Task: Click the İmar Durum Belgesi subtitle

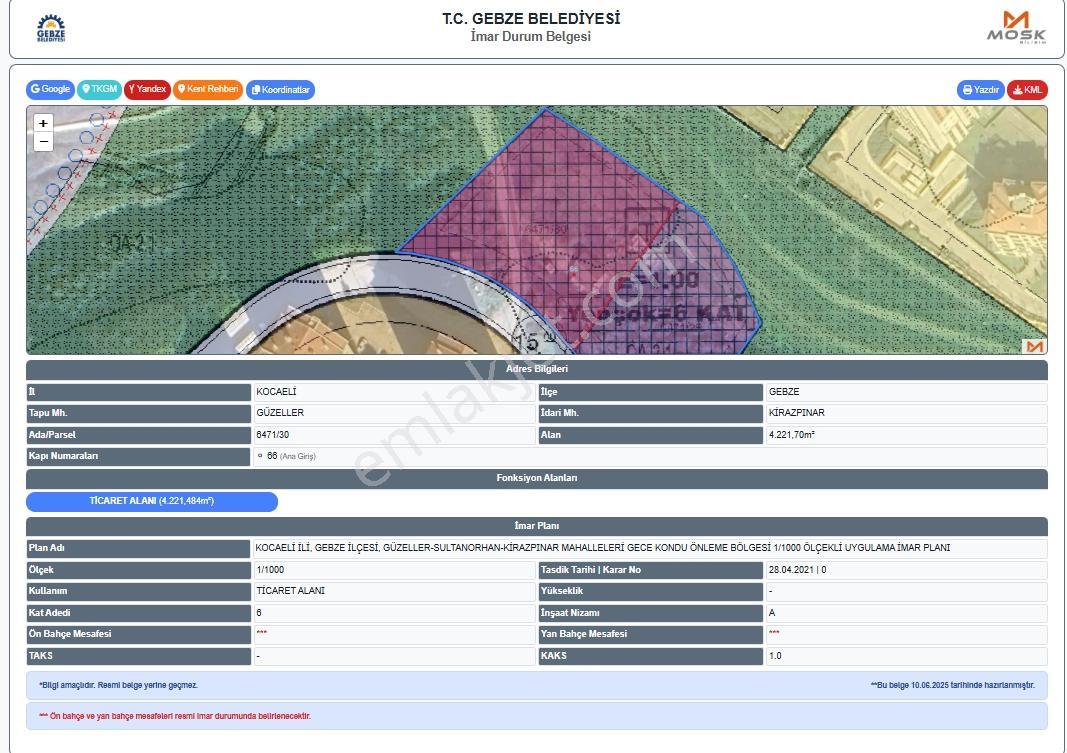Action: [531, 37]
